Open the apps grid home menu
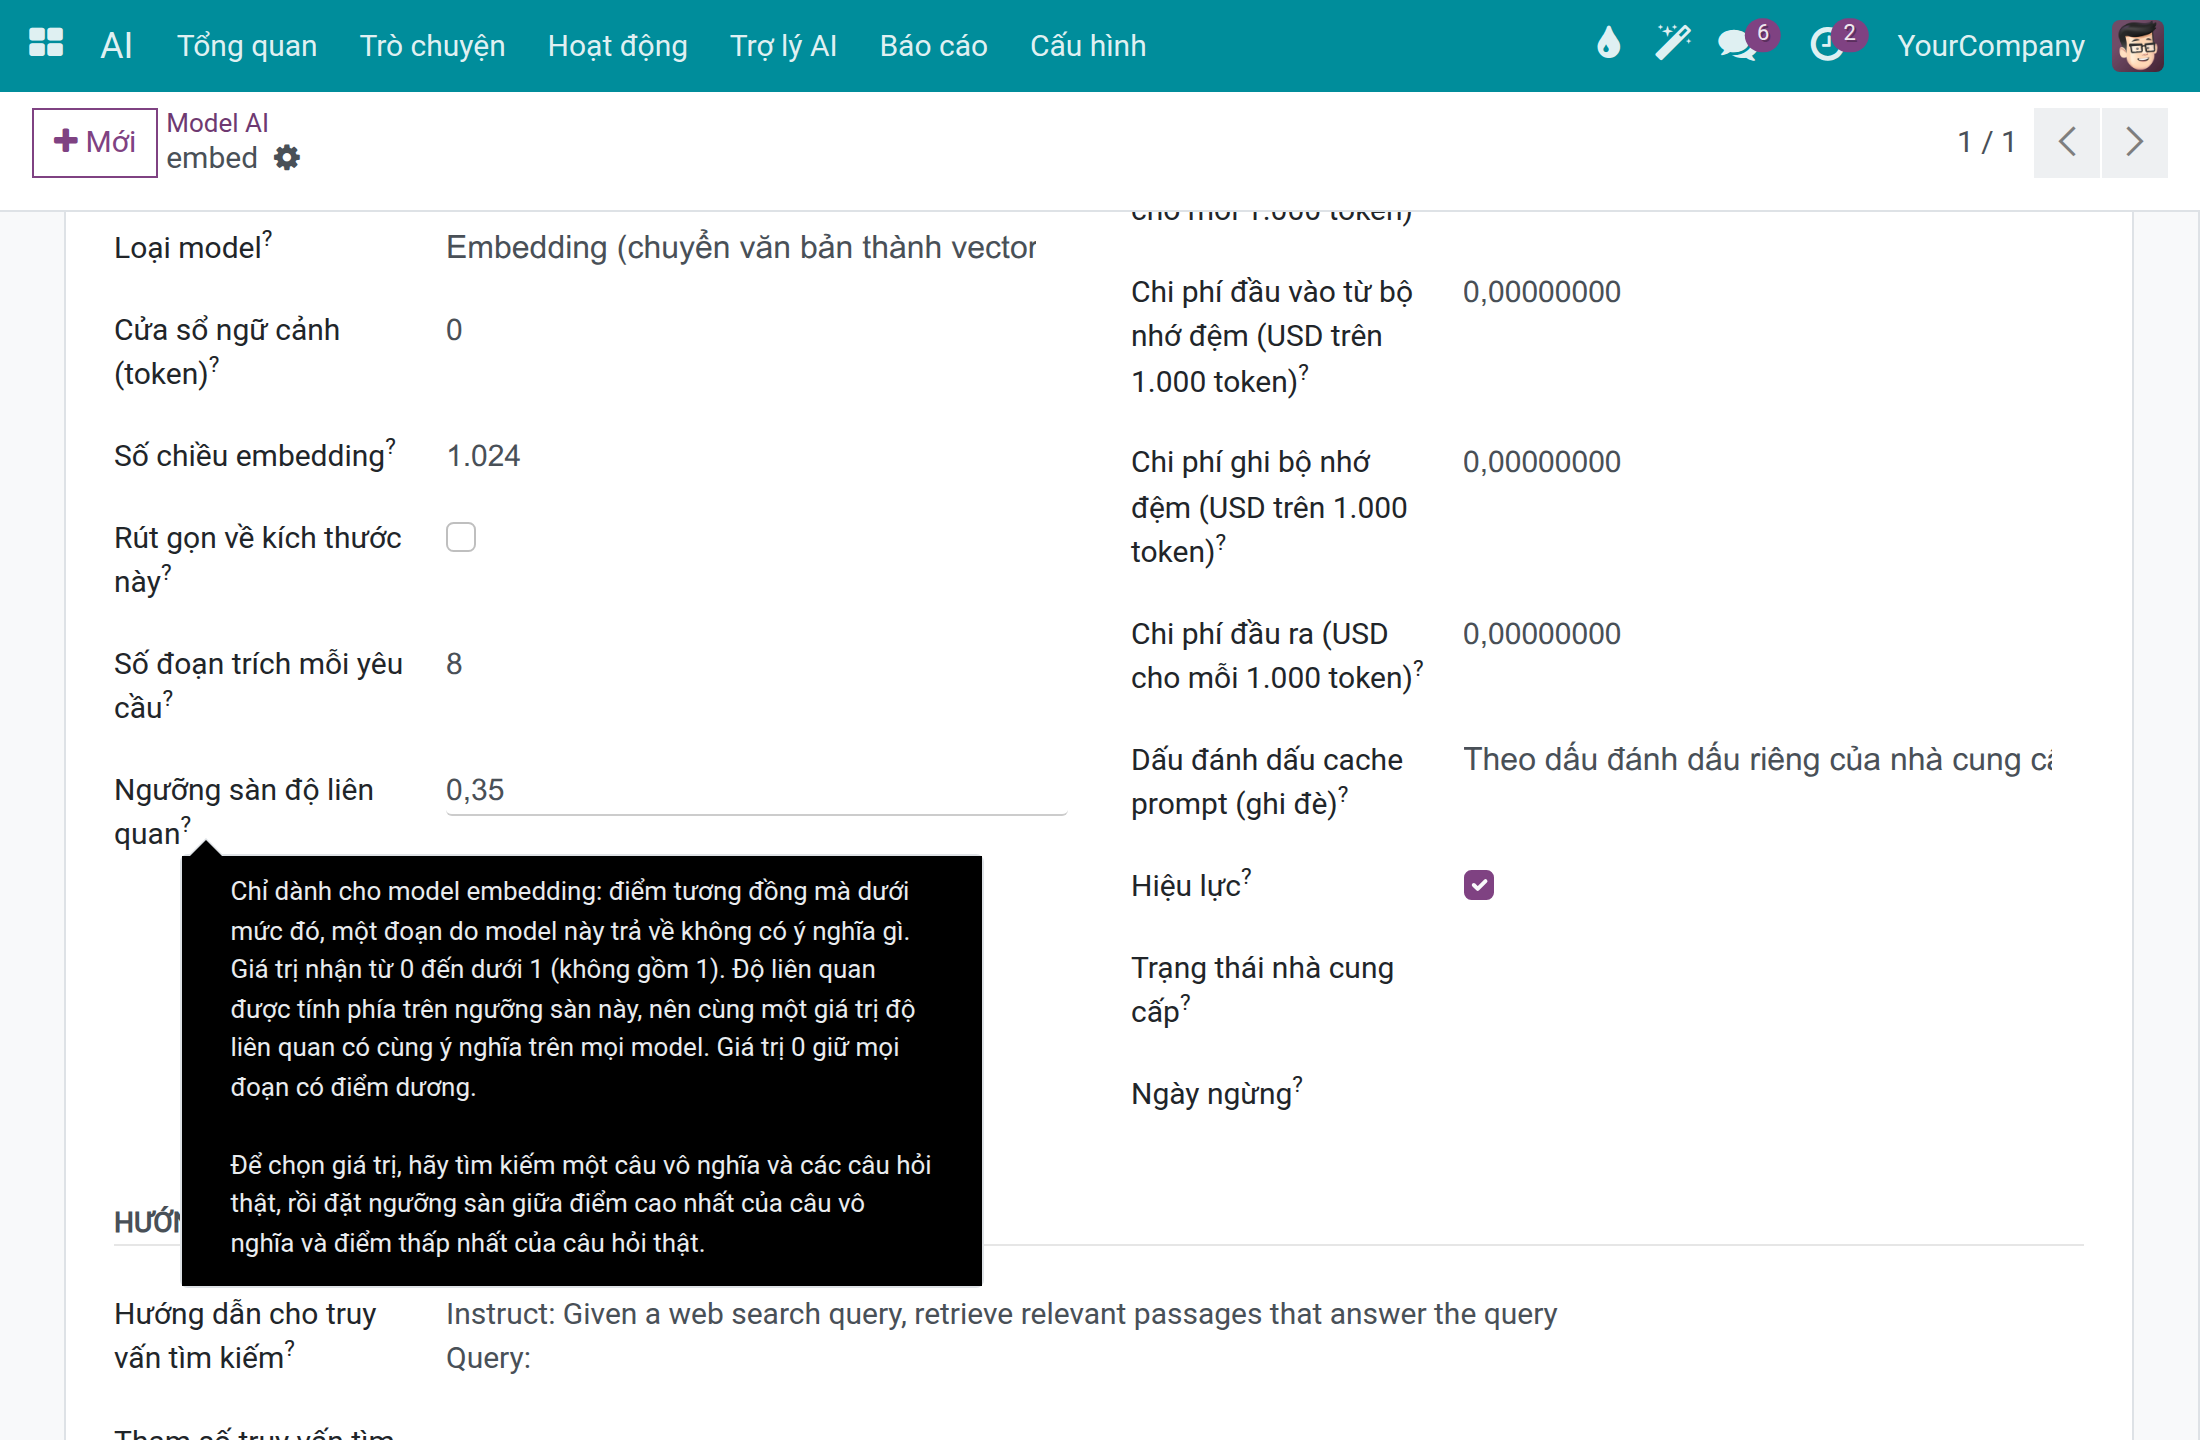Screen dimensions: 2200x1440 click(46, 44)
